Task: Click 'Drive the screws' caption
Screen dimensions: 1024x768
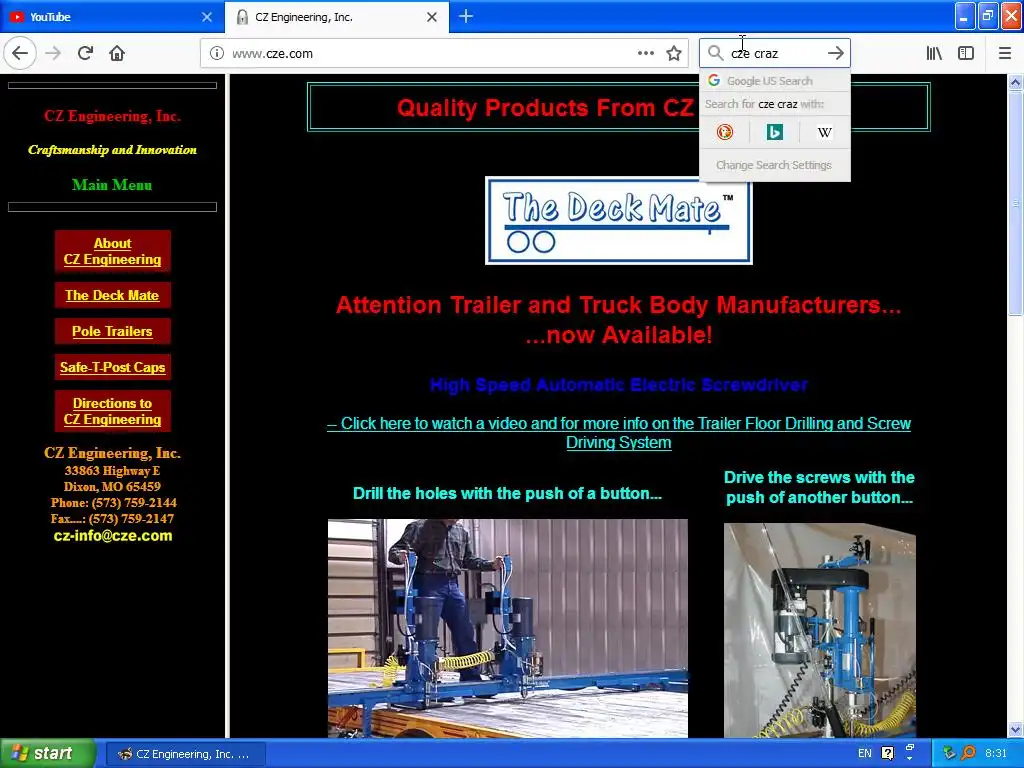Action: tap(820, 487)
